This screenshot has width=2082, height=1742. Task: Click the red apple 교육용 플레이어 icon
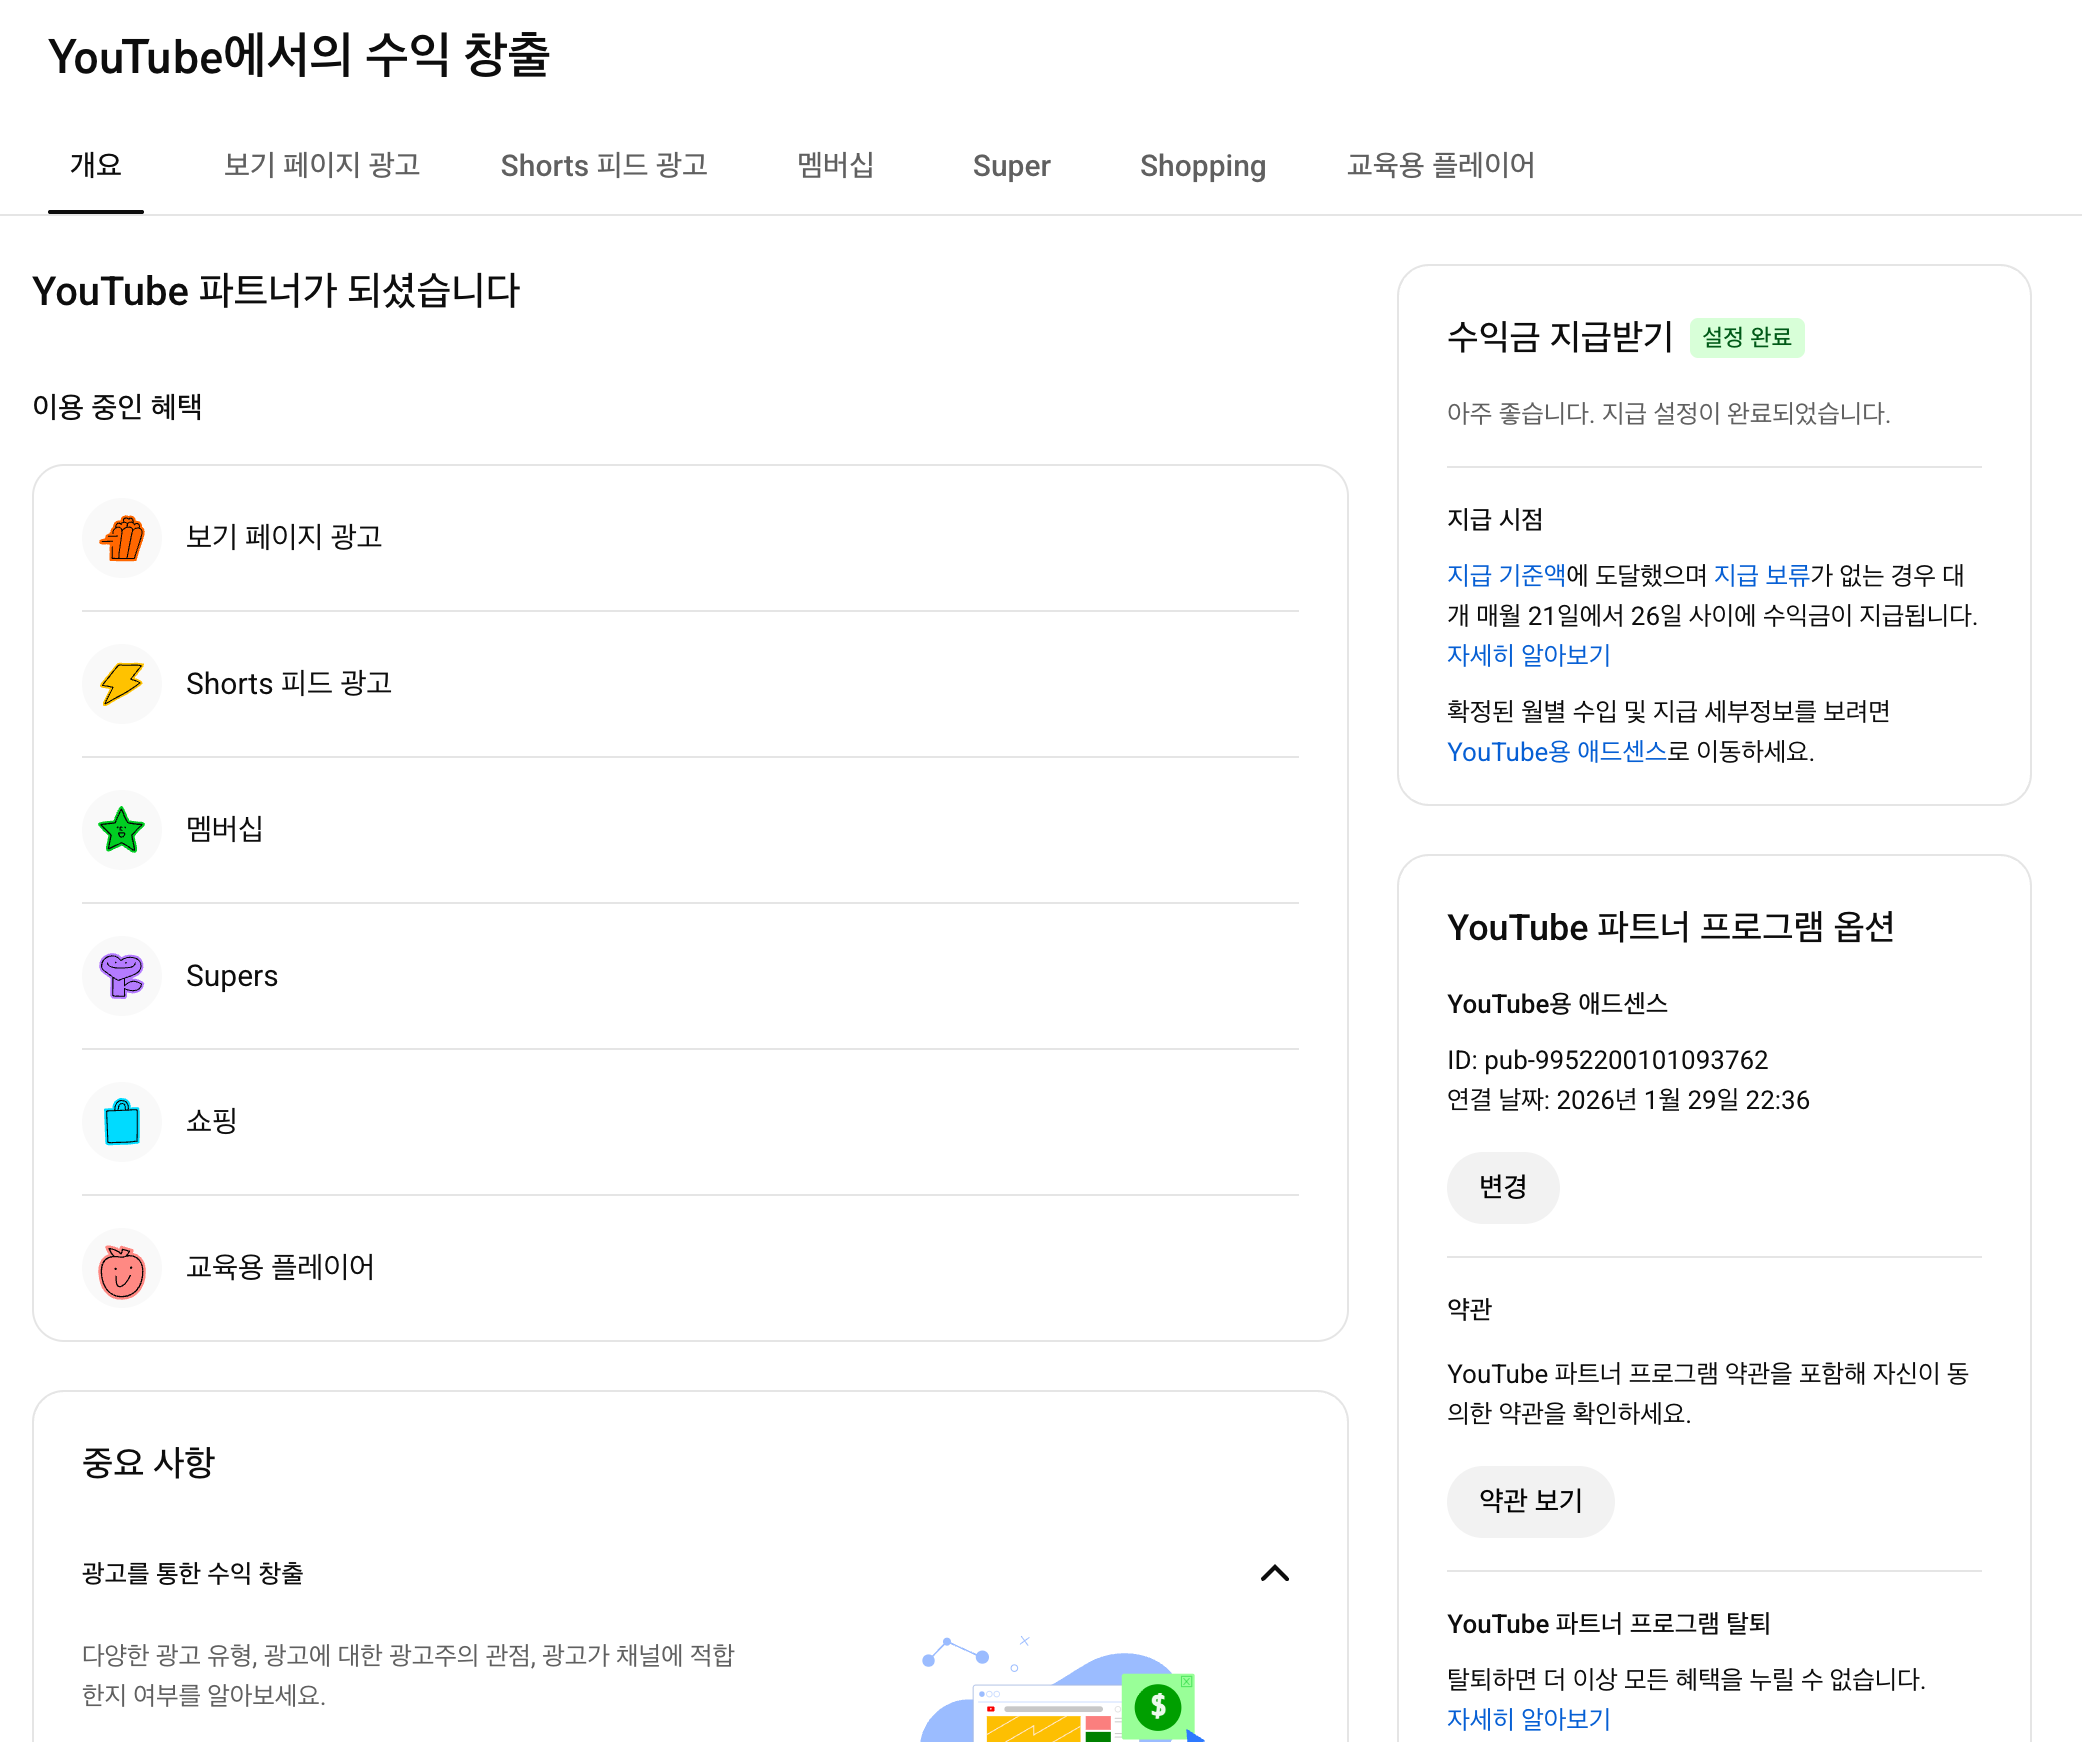(122, 1268)
